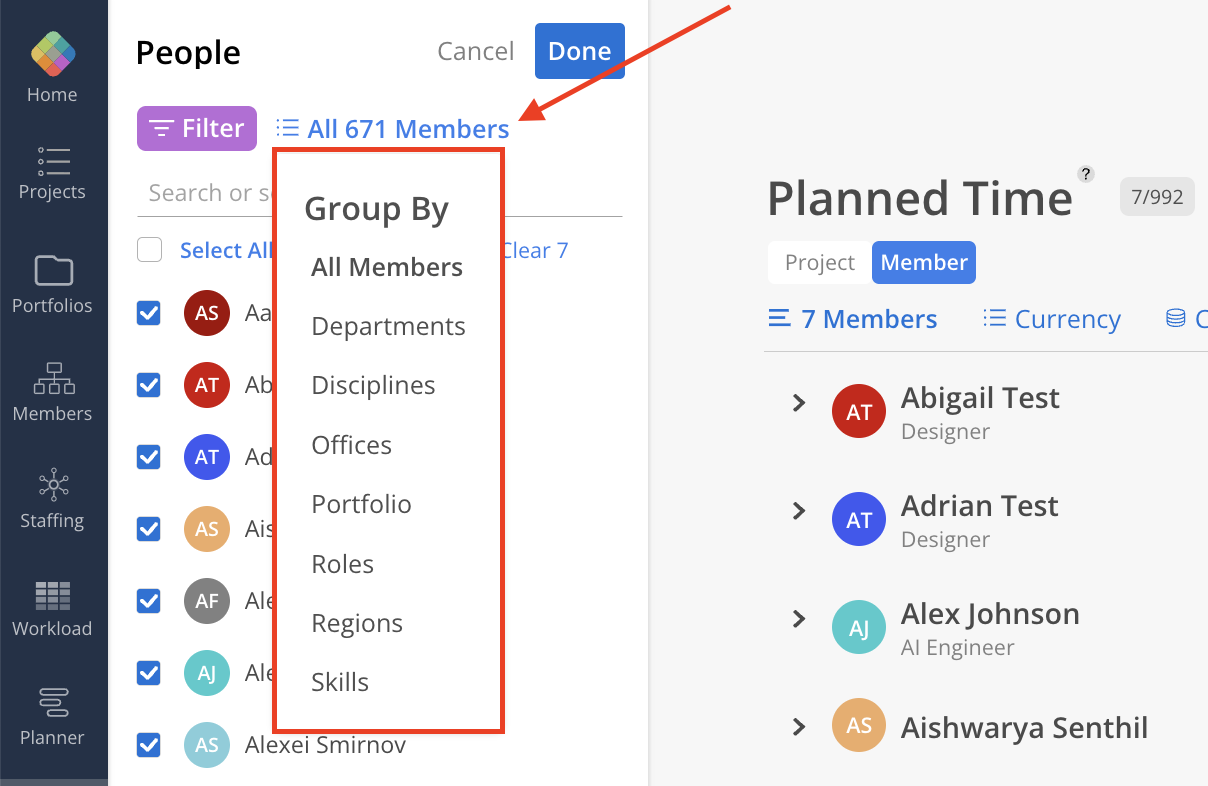Click the Planned Time help question mark
1208x786 pixels.
[1085, 173]
